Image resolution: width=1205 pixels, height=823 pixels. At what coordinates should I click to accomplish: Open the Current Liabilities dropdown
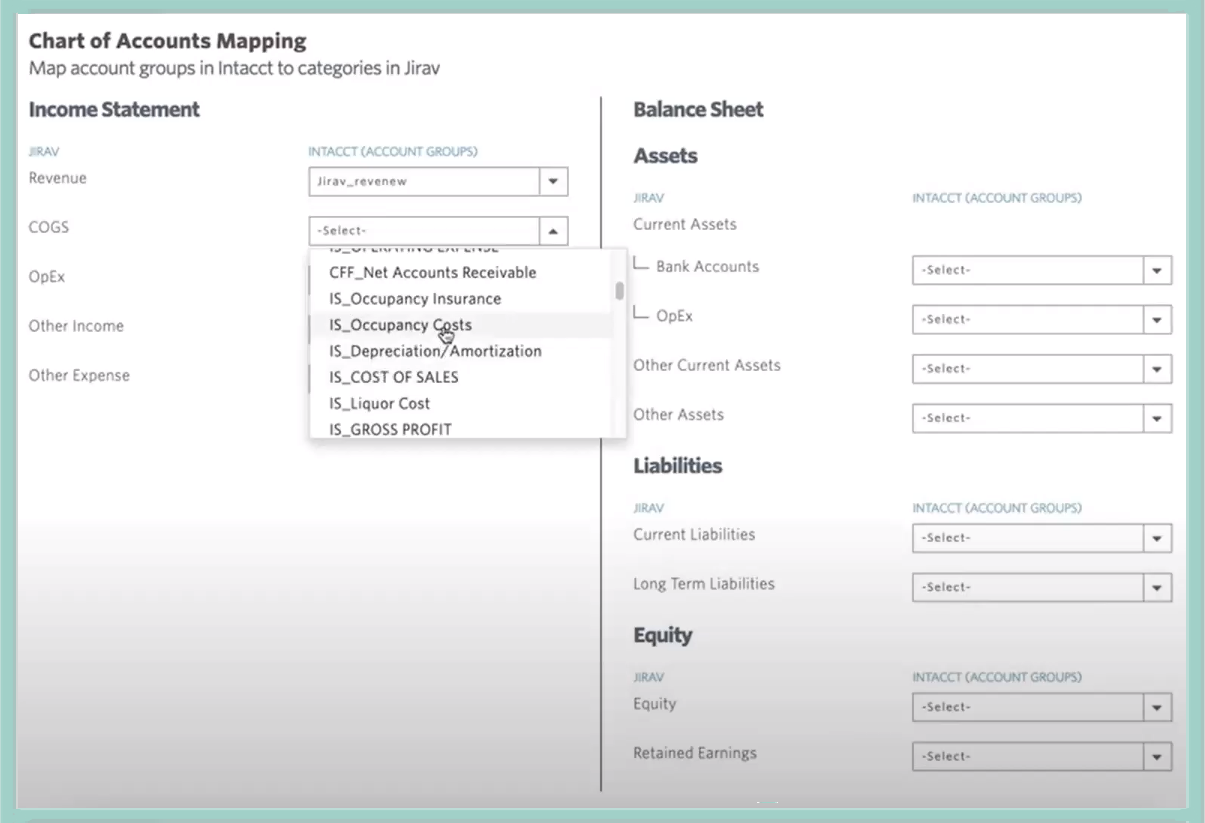pyautogui.click(x=1041, y=538)
